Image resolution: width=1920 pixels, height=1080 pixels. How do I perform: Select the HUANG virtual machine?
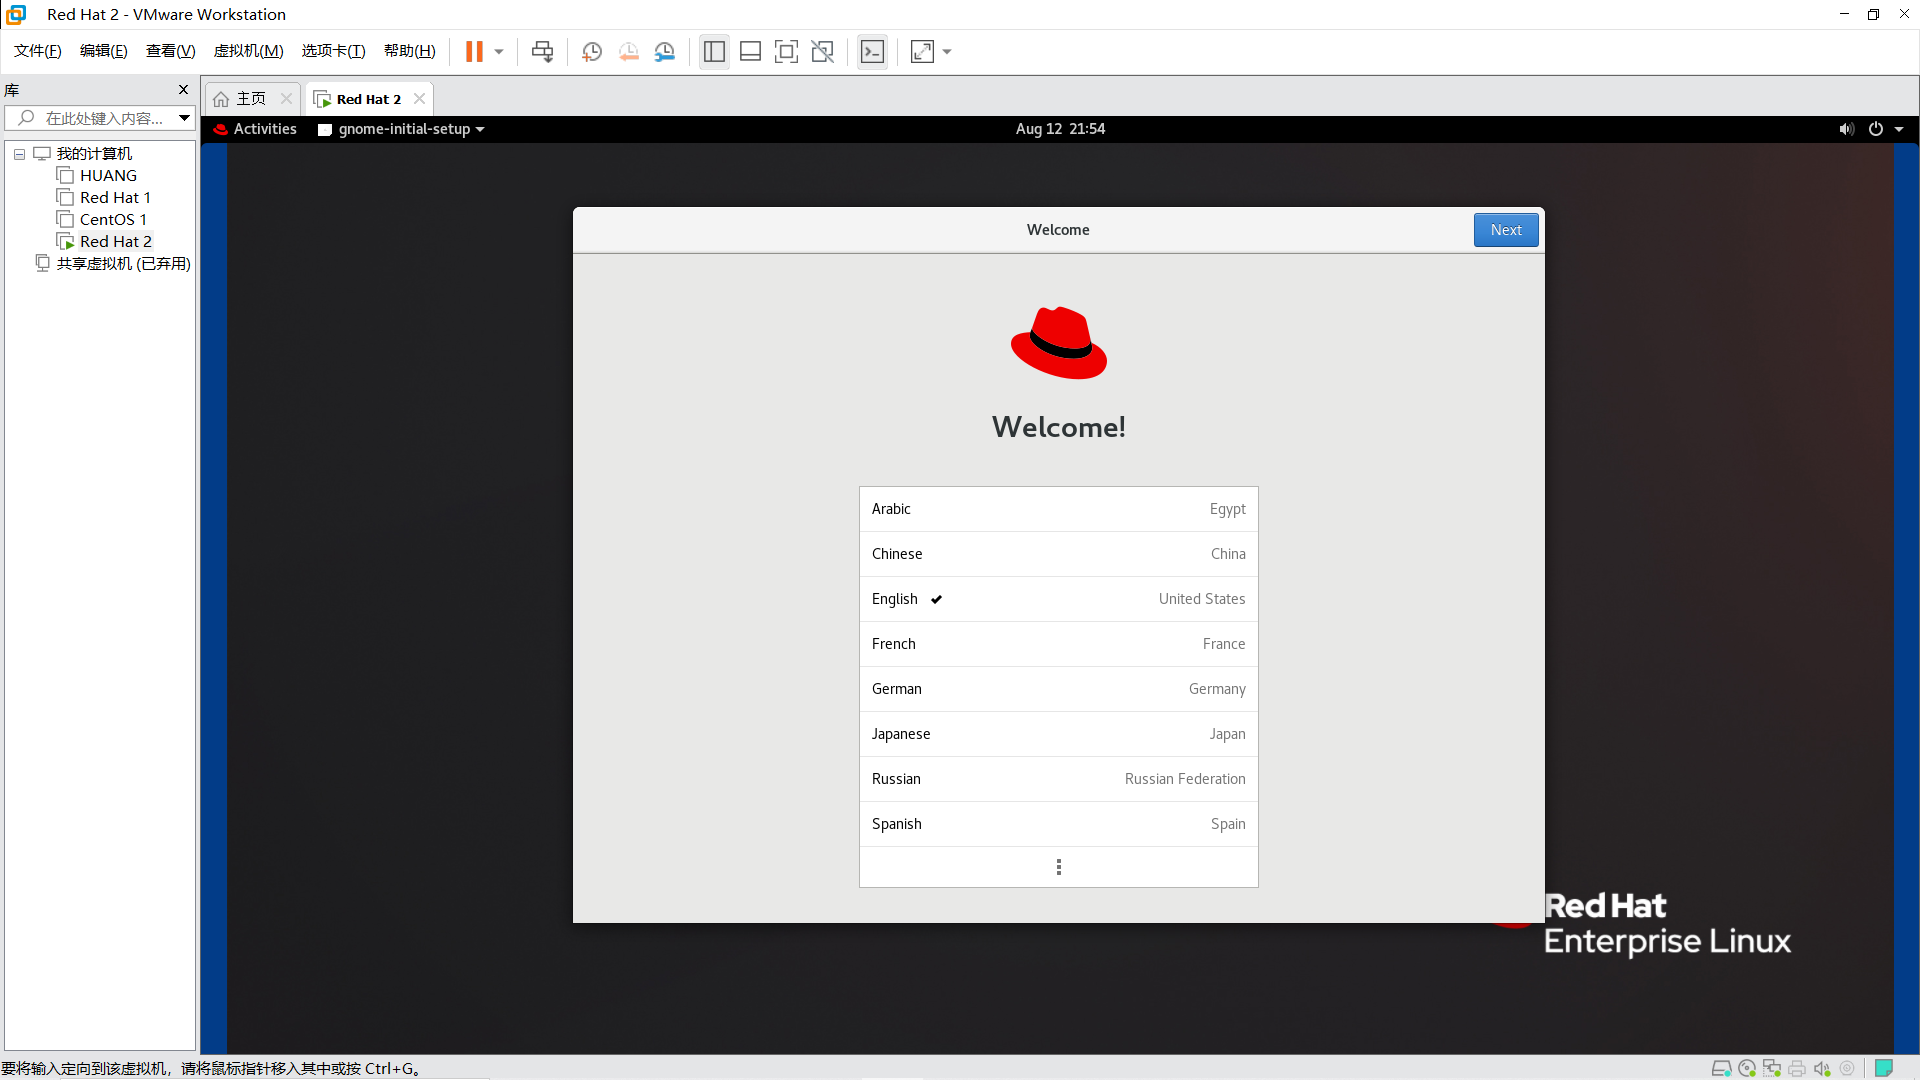coord(108,176)
